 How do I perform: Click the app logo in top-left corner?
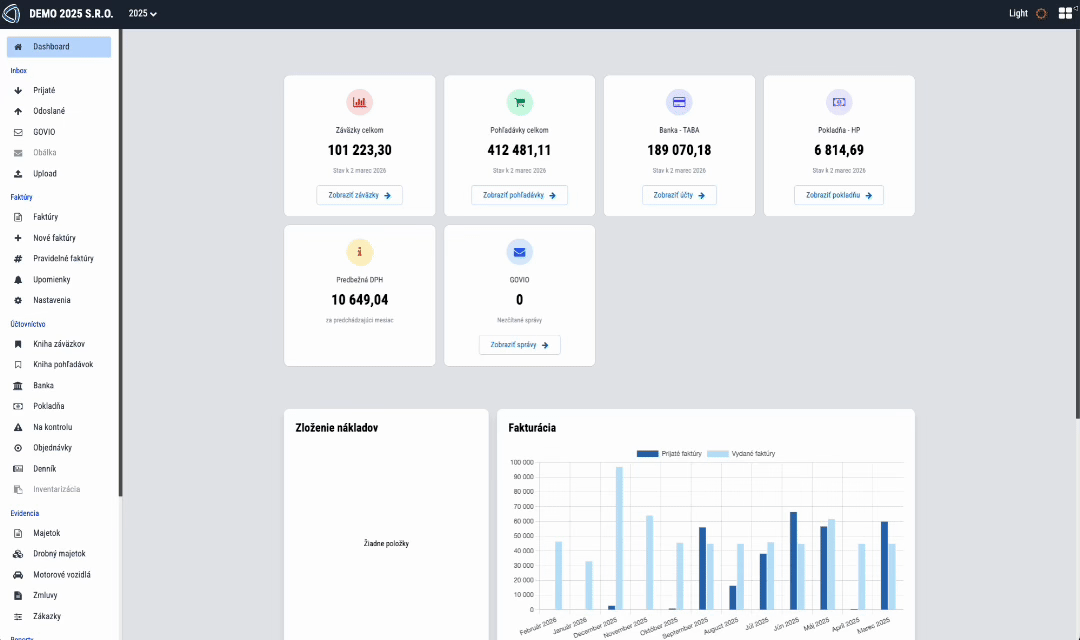[x=12, y=14]
